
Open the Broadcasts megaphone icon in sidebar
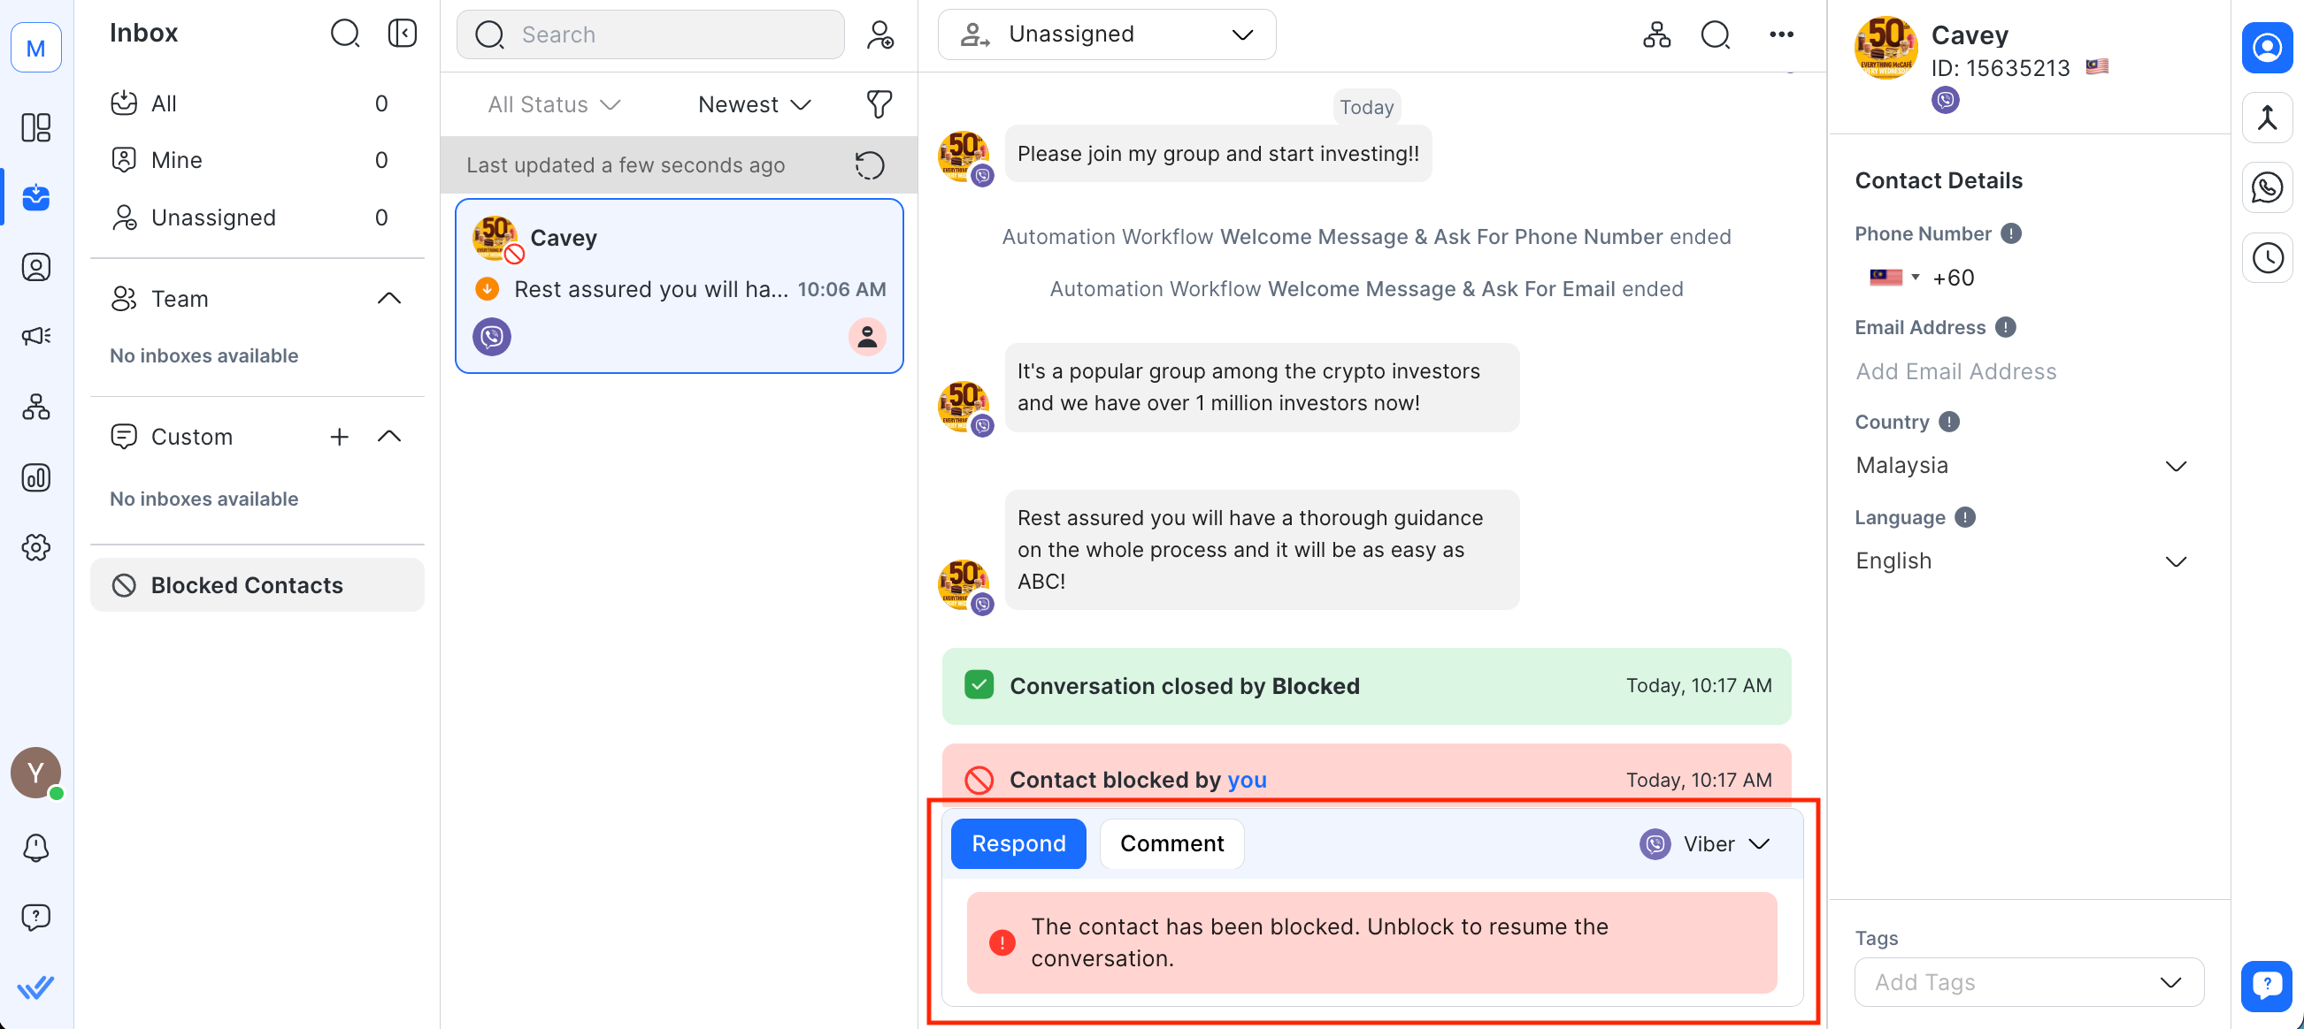click(x=36, y=336)
